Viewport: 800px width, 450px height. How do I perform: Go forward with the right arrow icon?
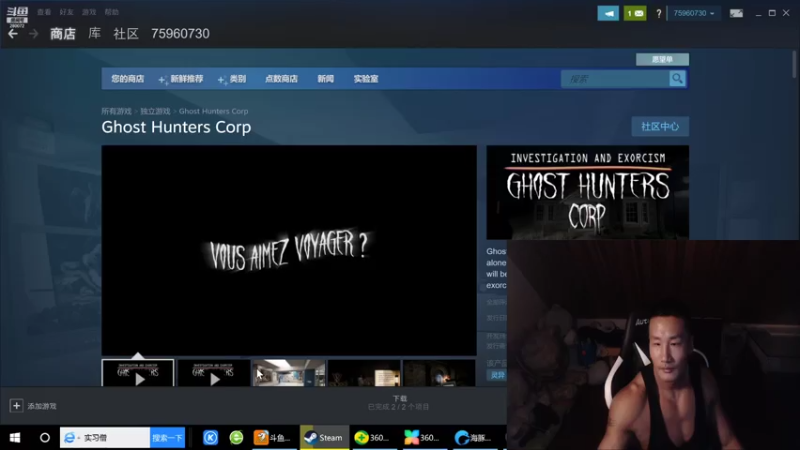(x=34, y=34)
